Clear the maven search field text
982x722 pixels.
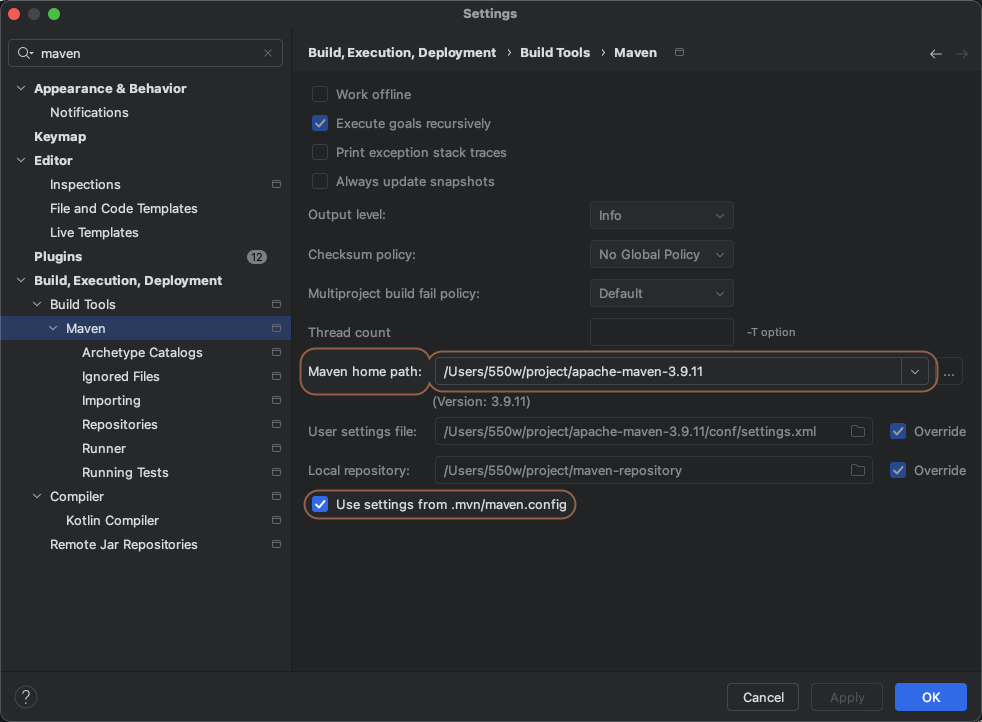(x=268, y=53)
